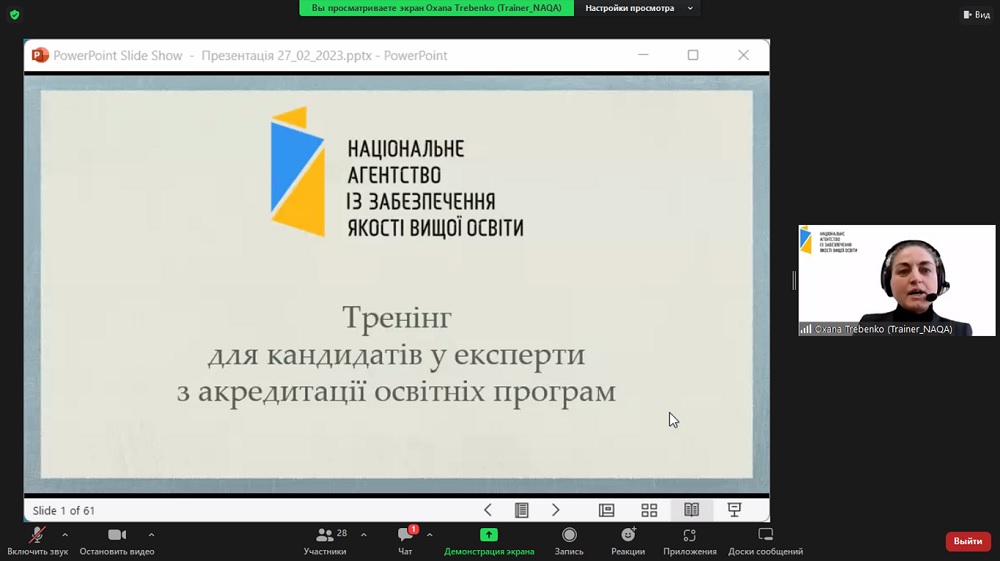
Task: Open Приложения apps panel
Action: [689, 541]
